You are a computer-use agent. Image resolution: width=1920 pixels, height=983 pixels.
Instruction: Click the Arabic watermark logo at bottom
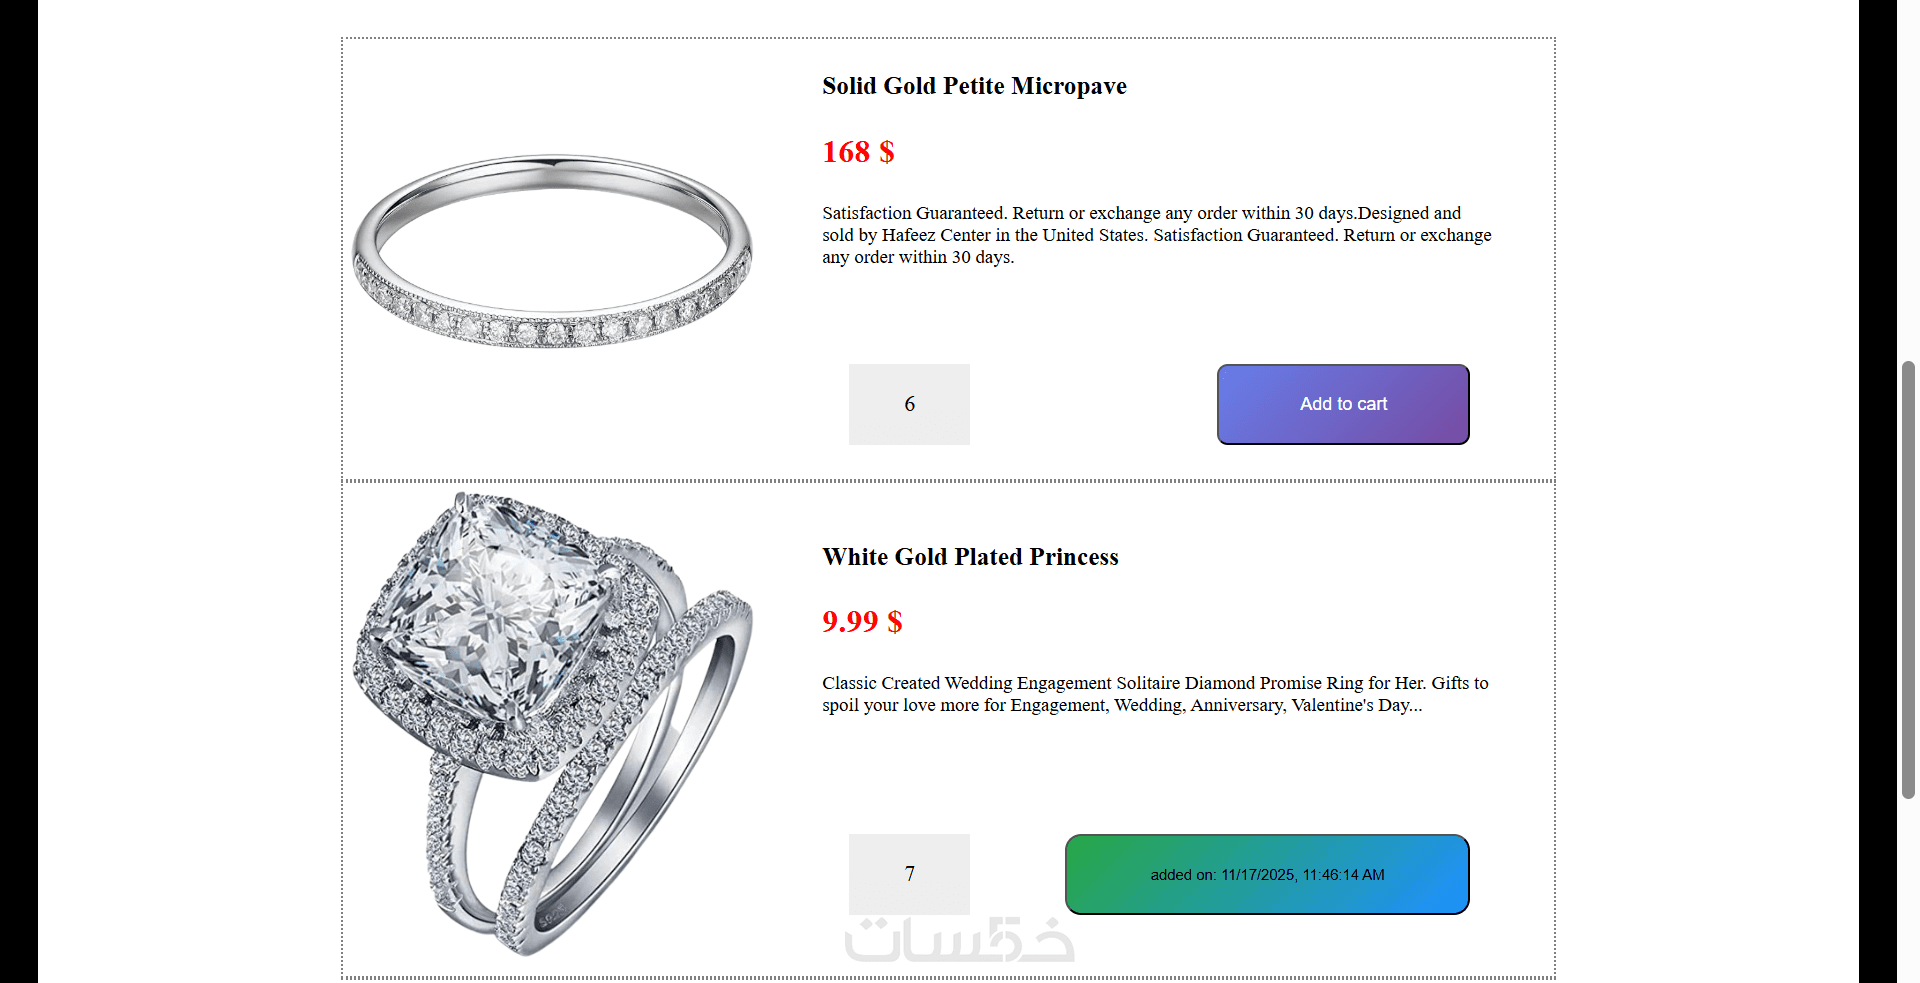click(x=958, y=940)
